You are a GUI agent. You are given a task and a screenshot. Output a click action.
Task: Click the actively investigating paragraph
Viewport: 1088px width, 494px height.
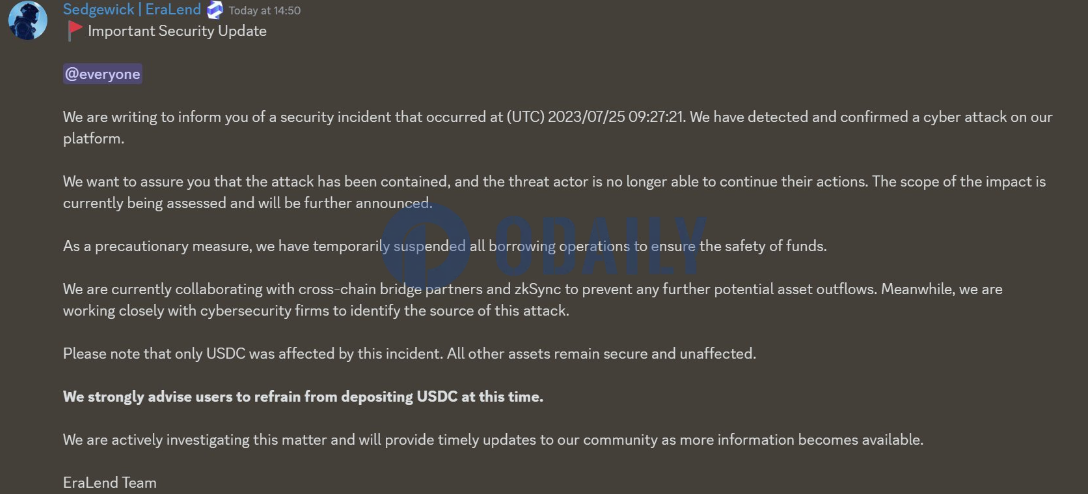pyautogui.click(x=493, y=440)
